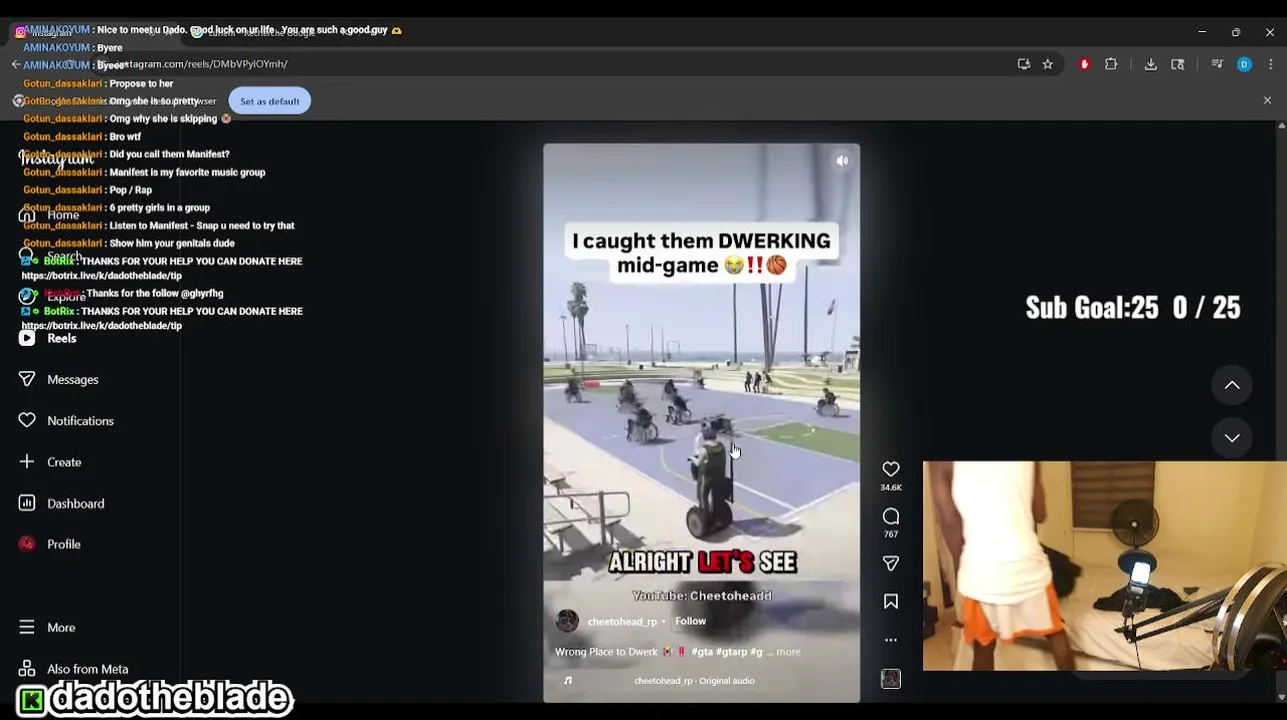The height and width of the screenshot is (720, 1287).
Task: Open the Extensions puzzle icon
Action: pos(1111,64)
